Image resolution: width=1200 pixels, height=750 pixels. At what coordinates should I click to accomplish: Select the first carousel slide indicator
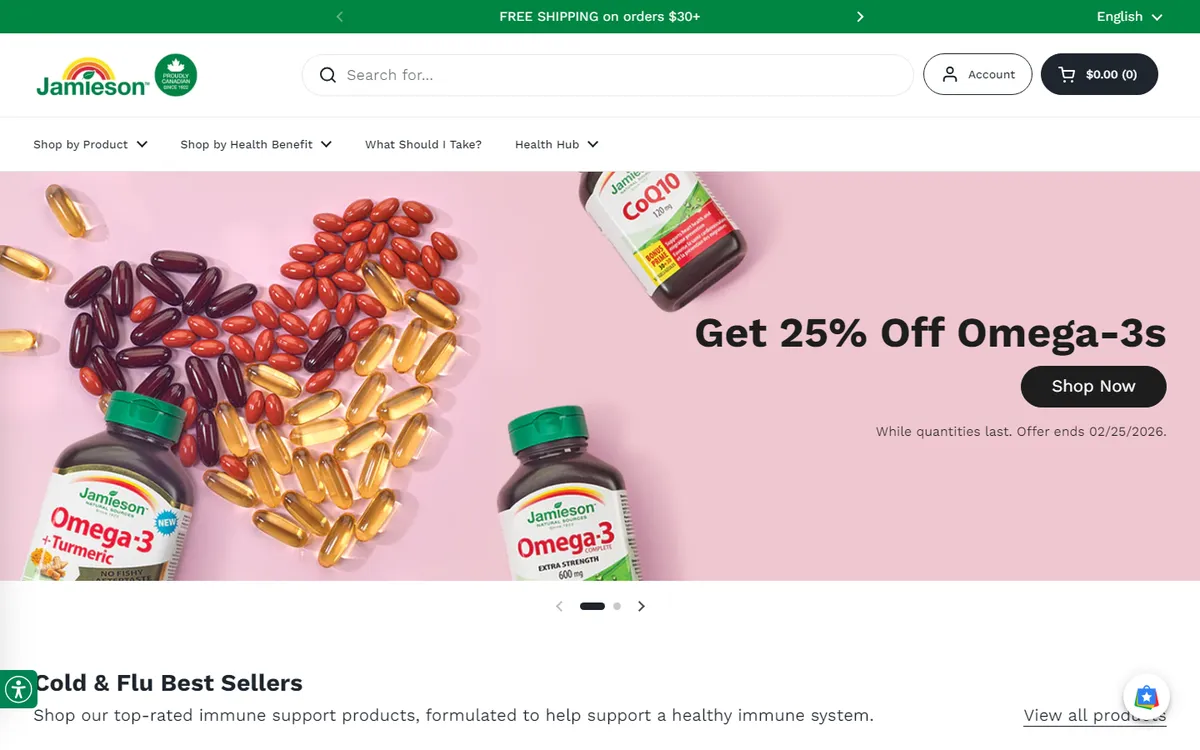click(593, 606)
